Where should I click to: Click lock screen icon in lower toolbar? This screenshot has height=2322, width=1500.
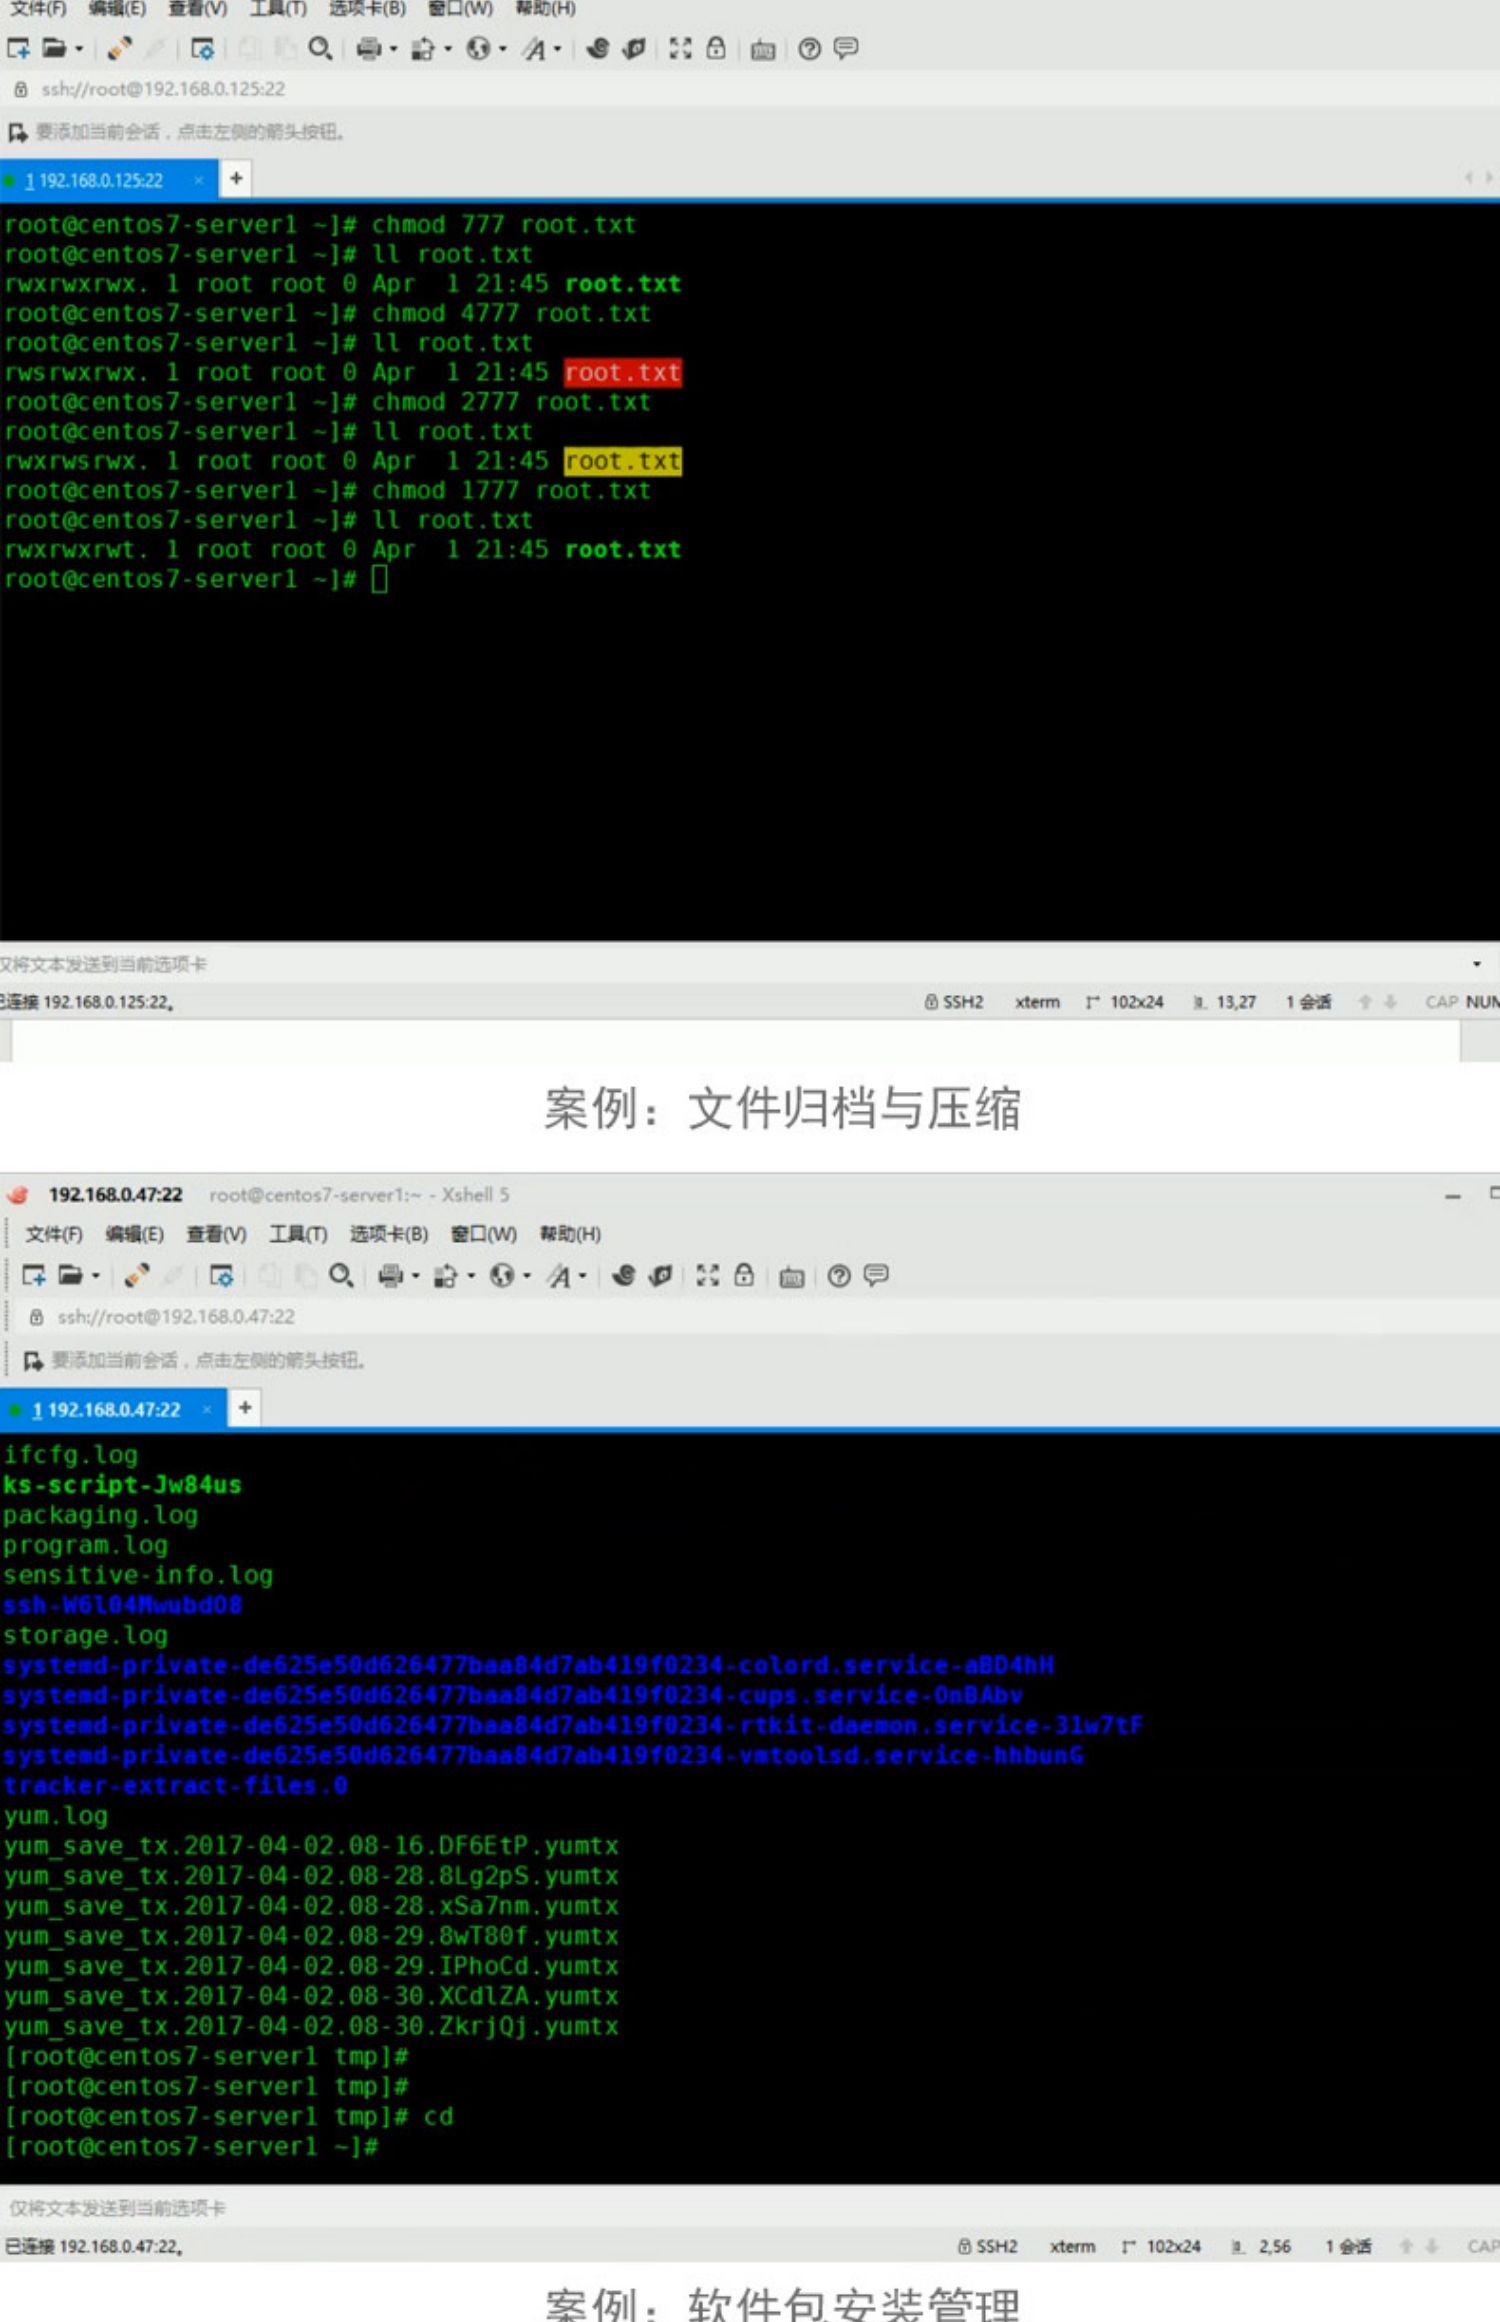point(744,1275)
